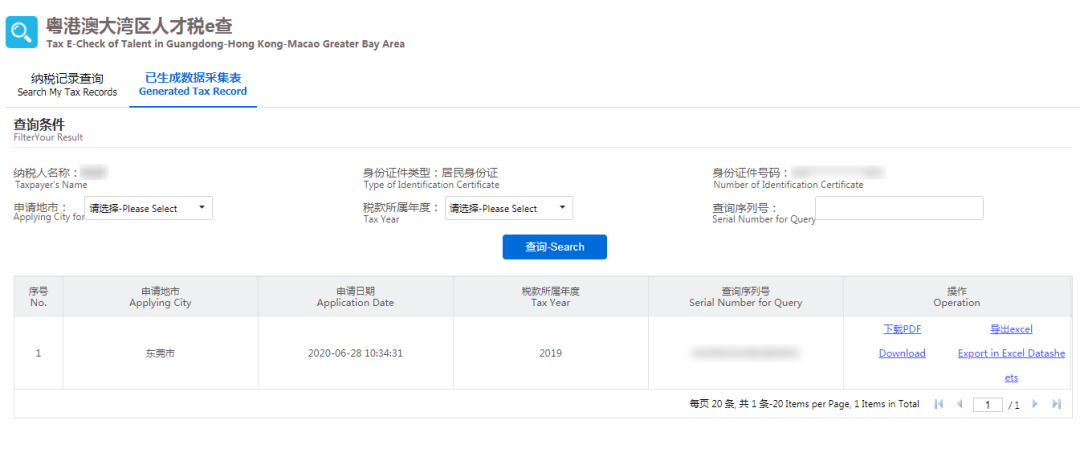Click the Applying City column header
Image resolution: width=1080 pixels, height=457 pixels.
coord(160,297)
